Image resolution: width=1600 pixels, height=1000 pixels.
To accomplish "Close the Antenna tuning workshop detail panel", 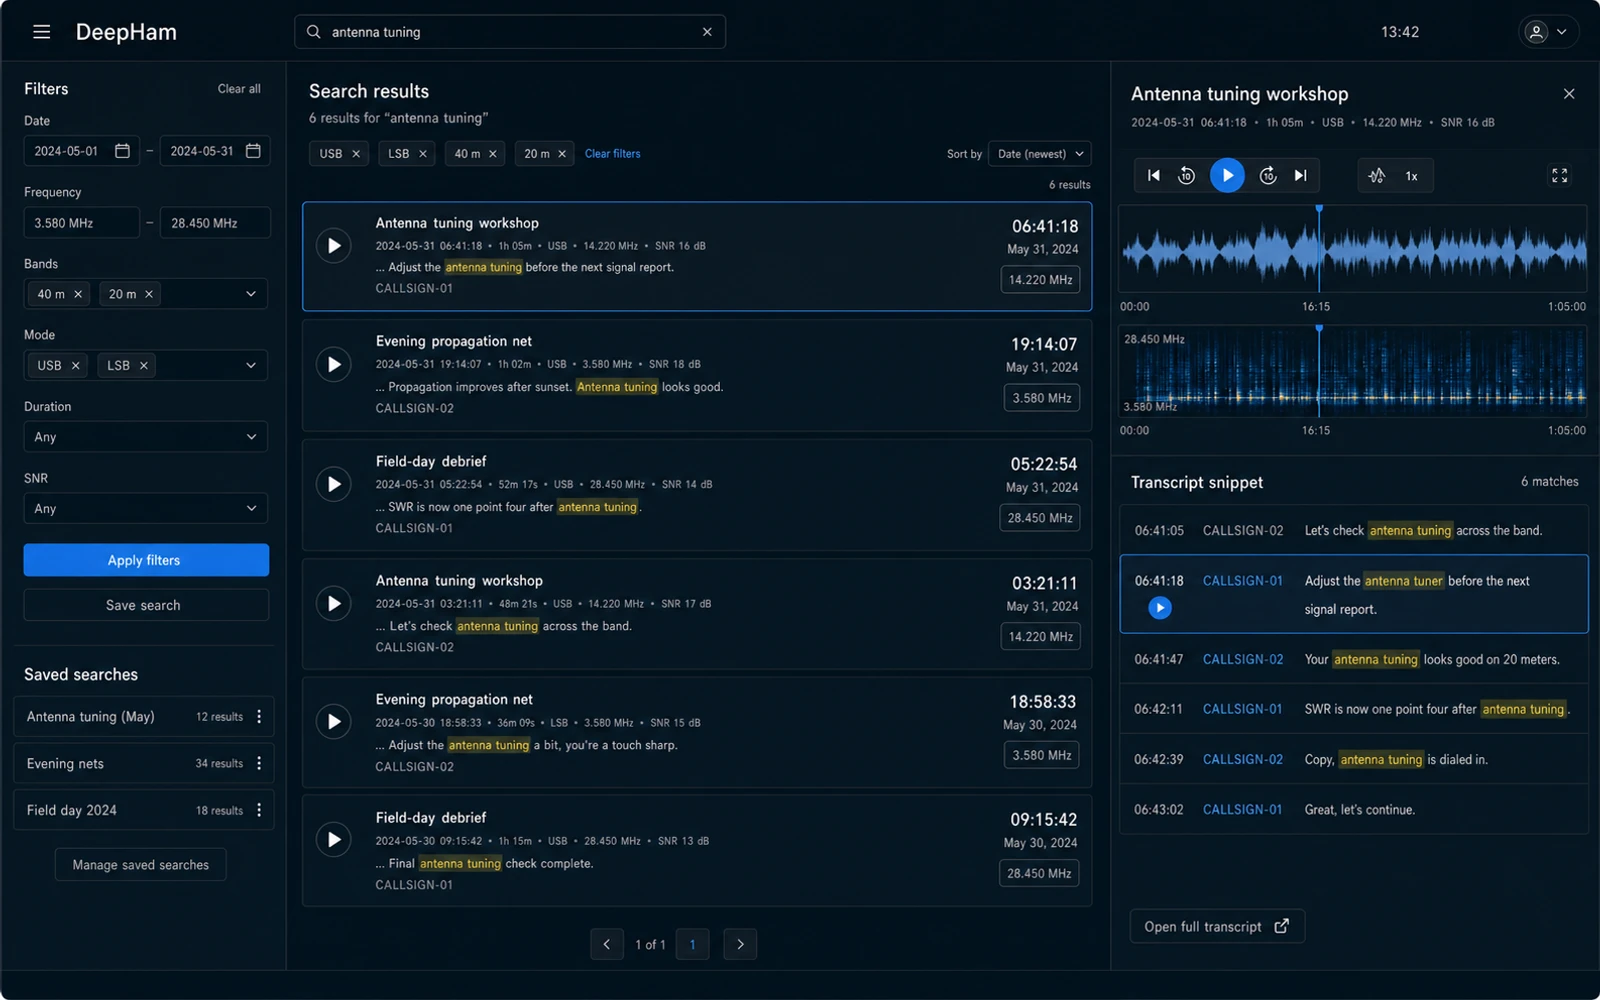I will pos(1569,94).
